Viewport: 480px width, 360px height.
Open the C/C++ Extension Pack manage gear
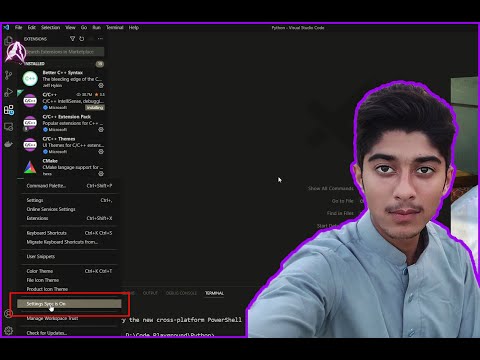[101, 129]
